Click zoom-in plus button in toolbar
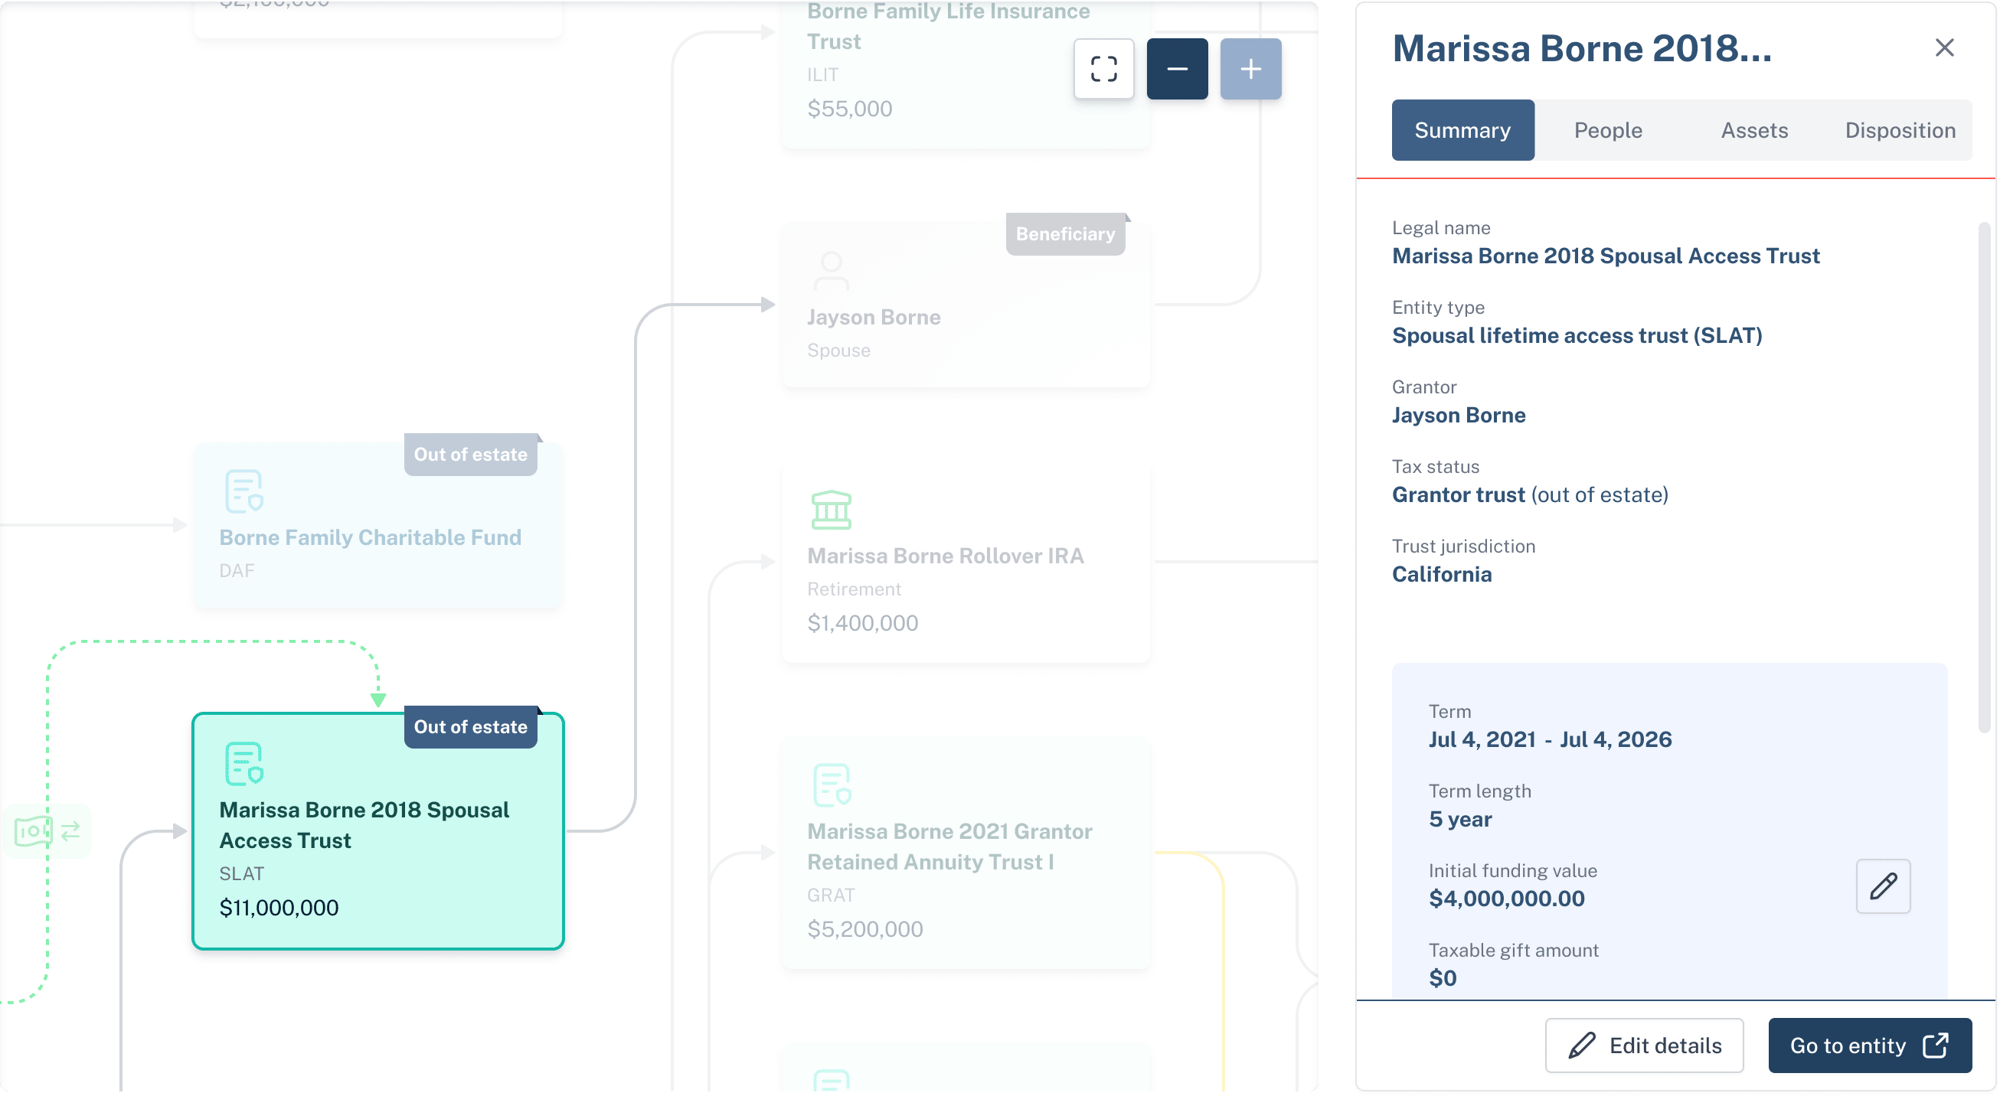 pos(1248,69)
